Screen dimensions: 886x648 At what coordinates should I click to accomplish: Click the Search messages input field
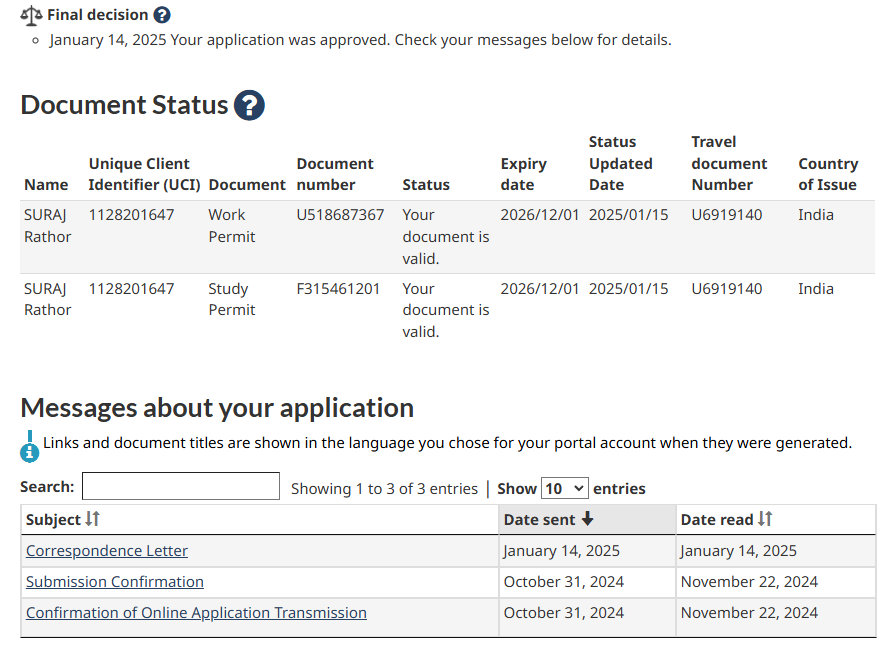point(181,487)
